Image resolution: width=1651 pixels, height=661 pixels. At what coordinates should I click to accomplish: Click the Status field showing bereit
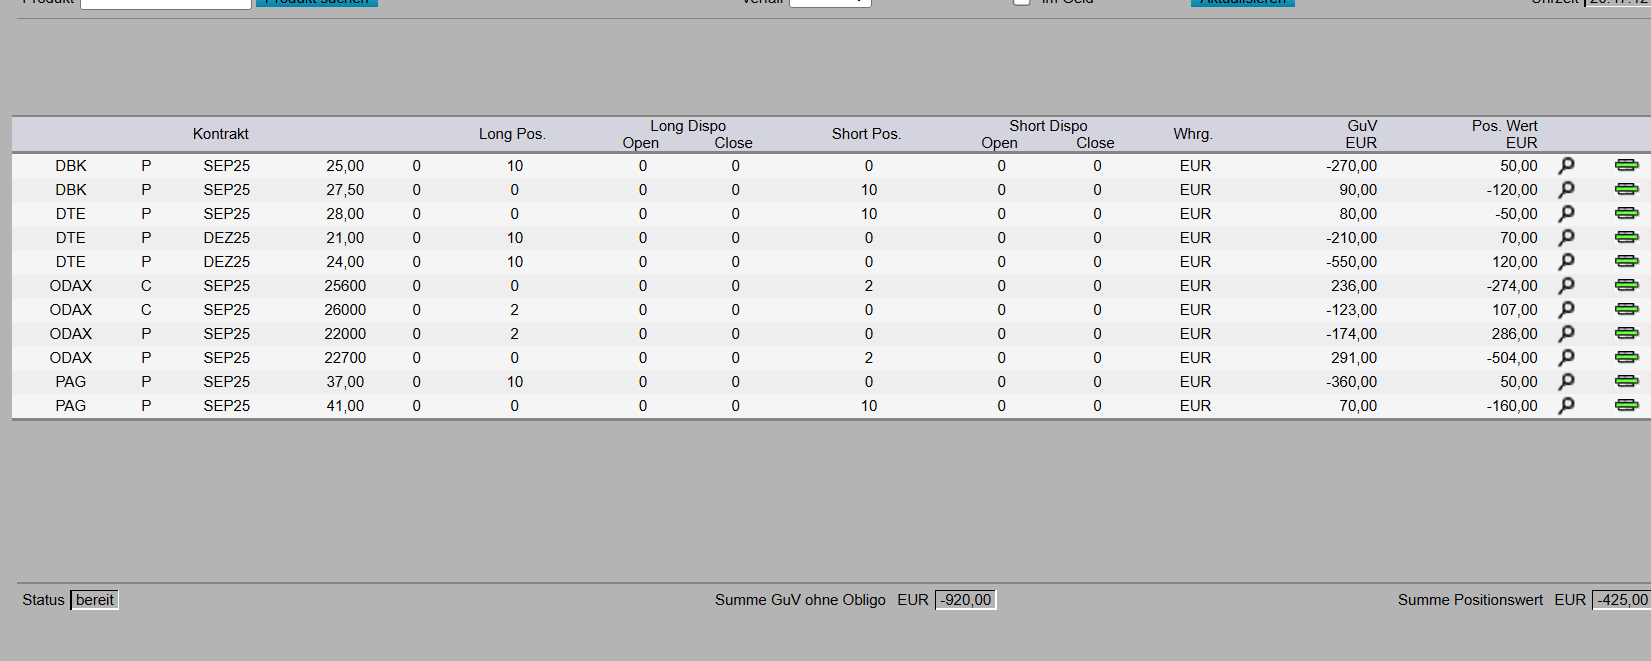(x=95, y=600)
